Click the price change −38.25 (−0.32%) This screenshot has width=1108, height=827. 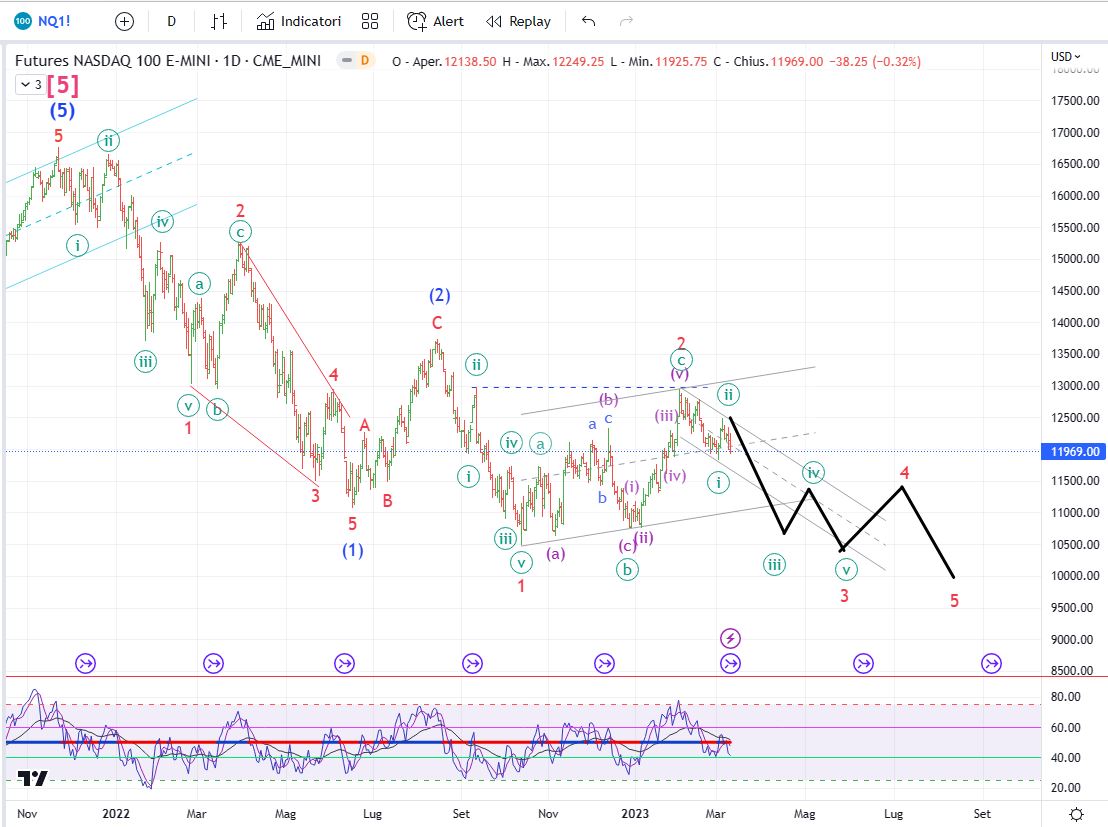pyautogui.click(x=874, y=61)
